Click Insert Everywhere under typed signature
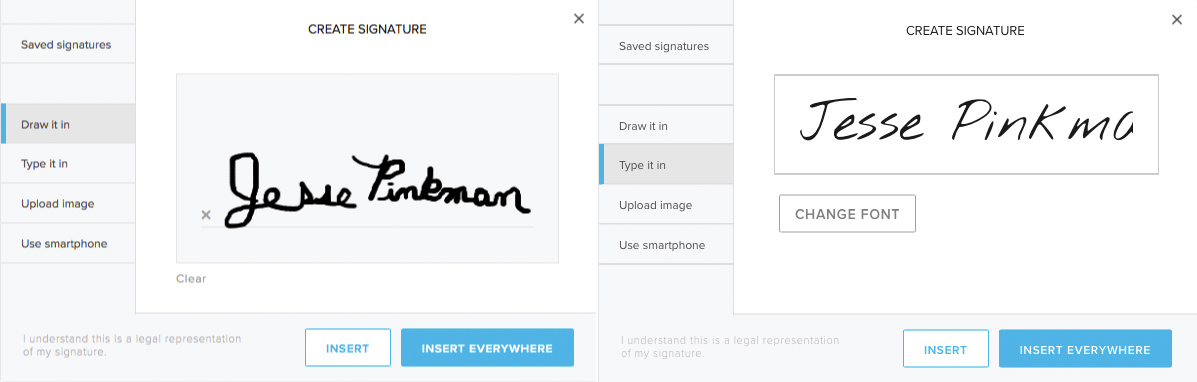Screen dimensions: 1197x382 click(1085, 349)
